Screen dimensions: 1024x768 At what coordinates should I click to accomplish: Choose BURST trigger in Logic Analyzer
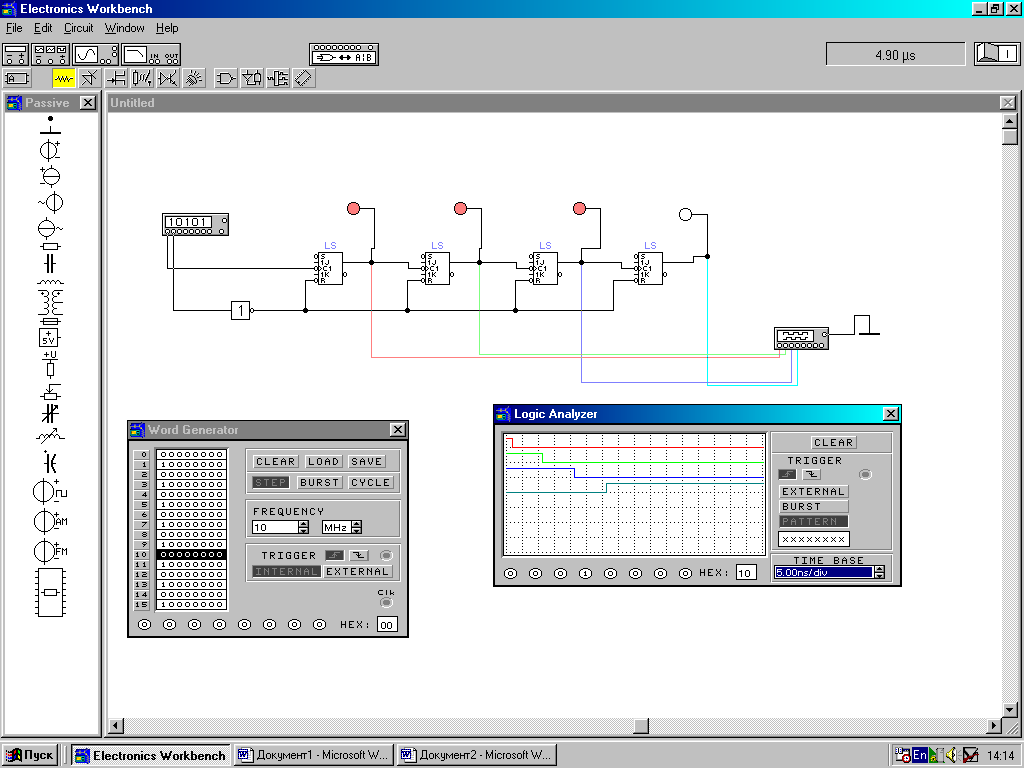tap(813, 507)
